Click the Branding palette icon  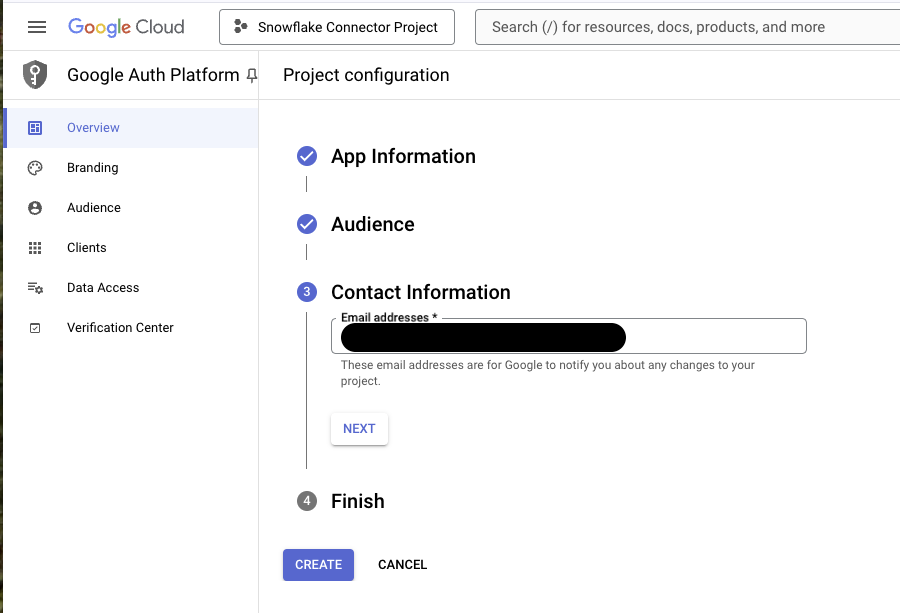(35, 168)
